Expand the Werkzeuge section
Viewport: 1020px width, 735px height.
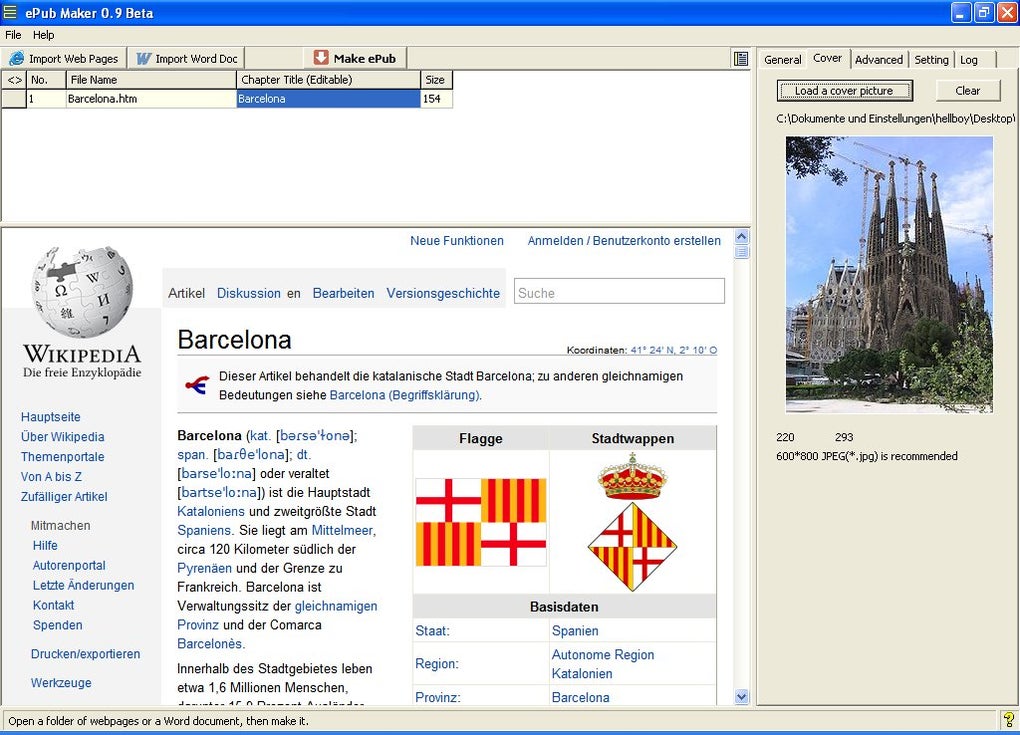61,682
